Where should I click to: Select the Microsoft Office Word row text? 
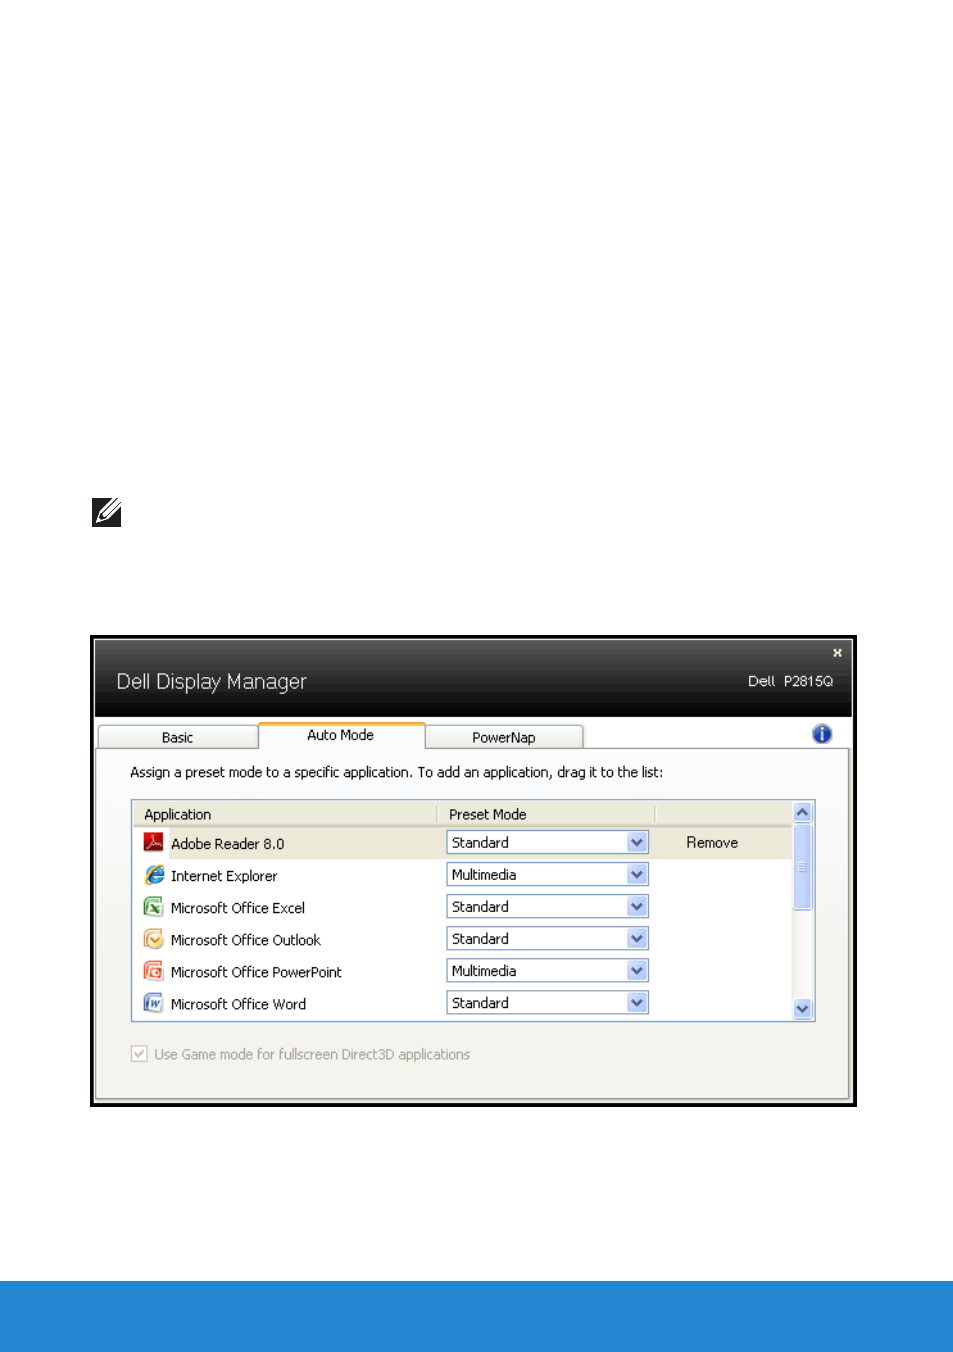[238, 1004]
